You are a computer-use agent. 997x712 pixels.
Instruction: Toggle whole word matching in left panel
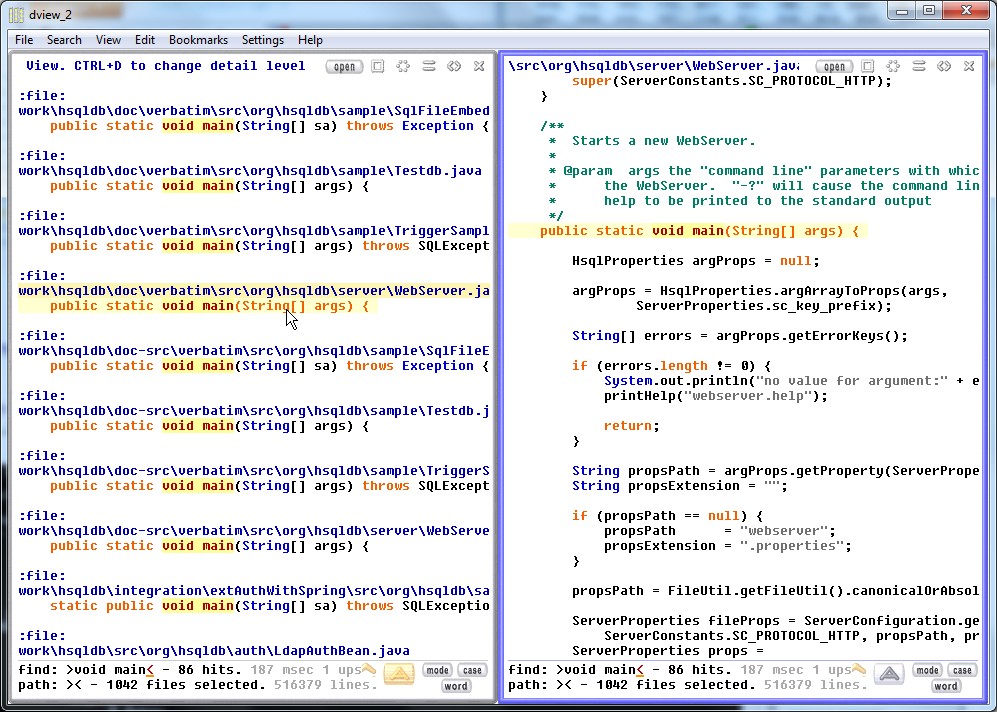tap(456, 686)
